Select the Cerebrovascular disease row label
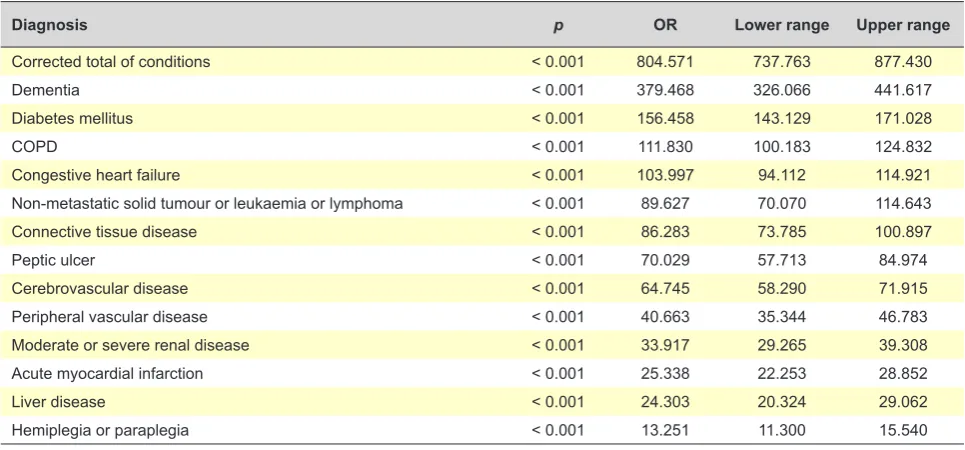Viewport: 965px width, 450px height. click(100, 288)
